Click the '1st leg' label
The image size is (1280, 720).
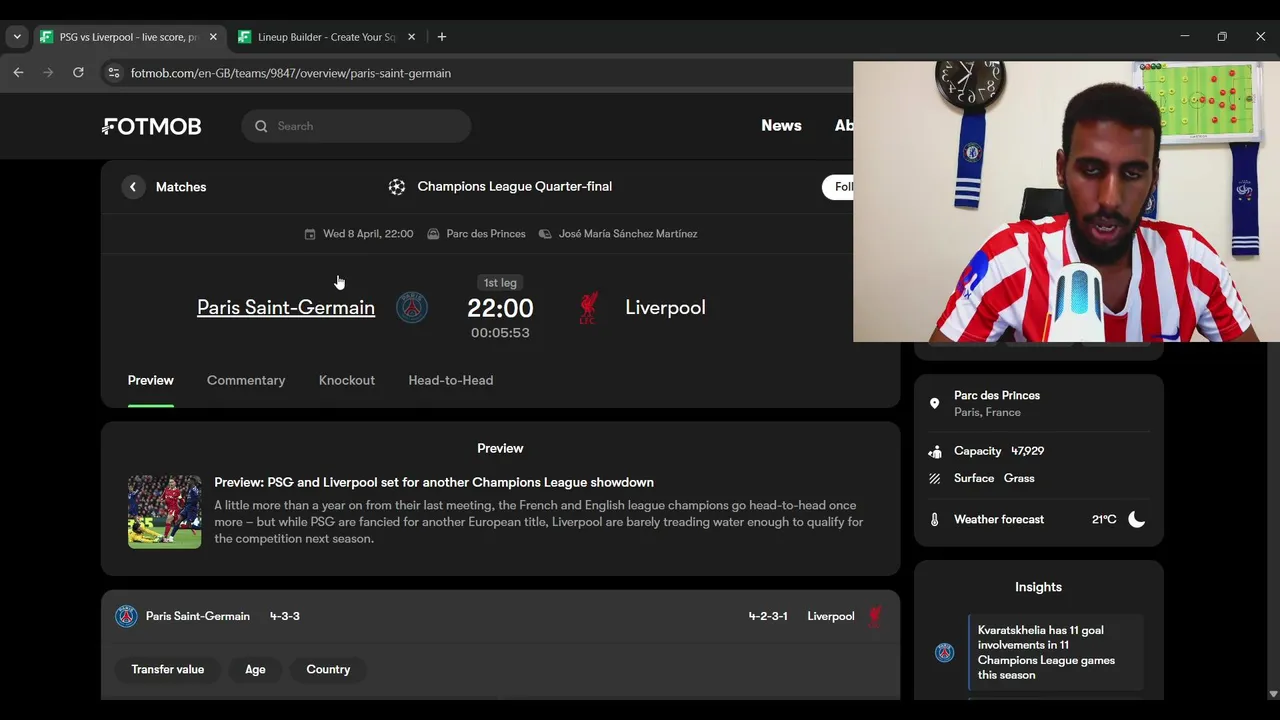tap(500, 283)
